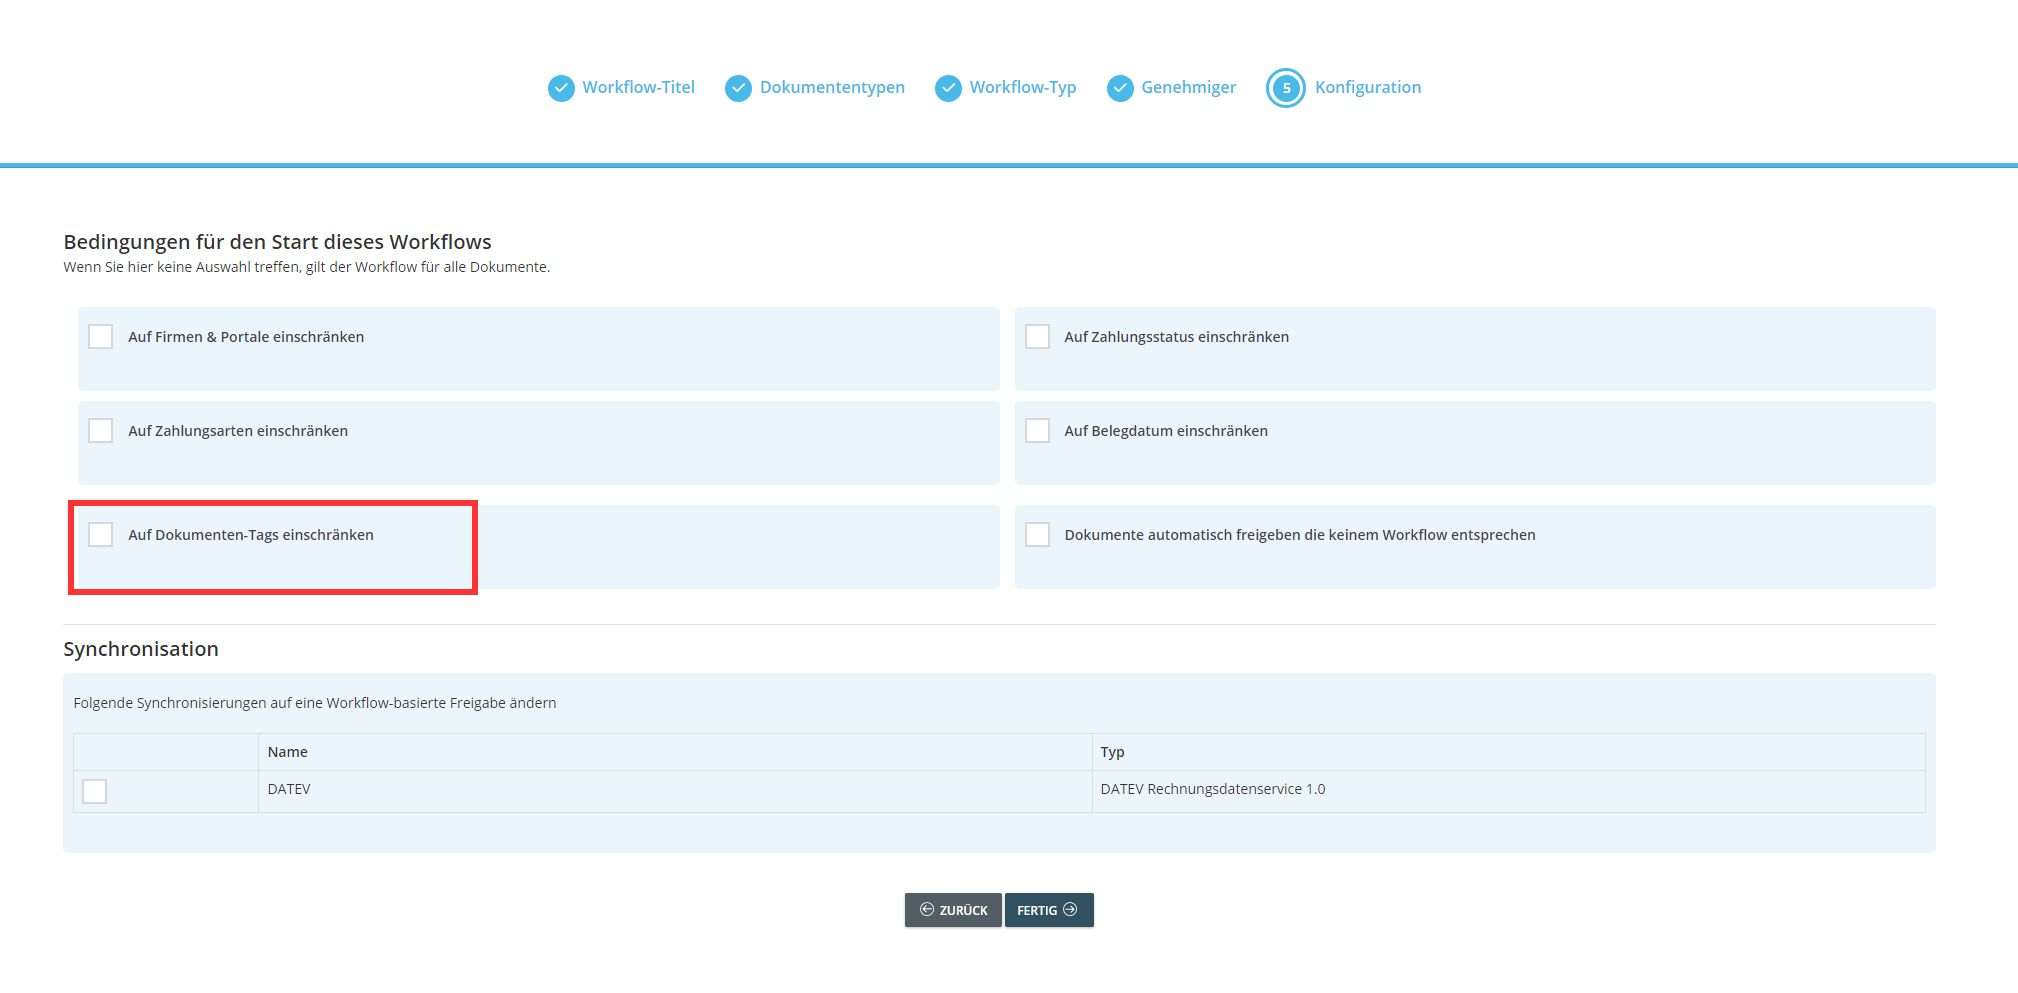Go to the Workflow-Titel step

[x=638, y=87]
